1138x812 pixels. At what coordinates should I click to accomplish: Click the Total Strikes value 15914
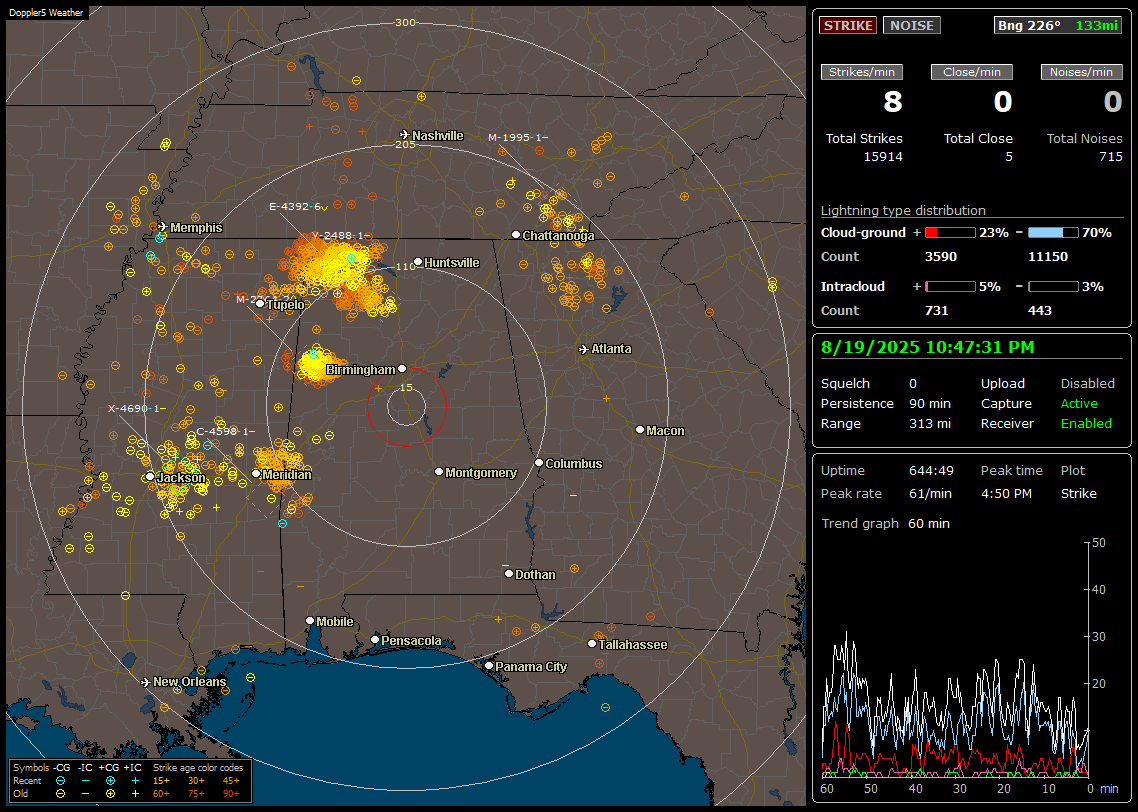click(x=883, y=157)
